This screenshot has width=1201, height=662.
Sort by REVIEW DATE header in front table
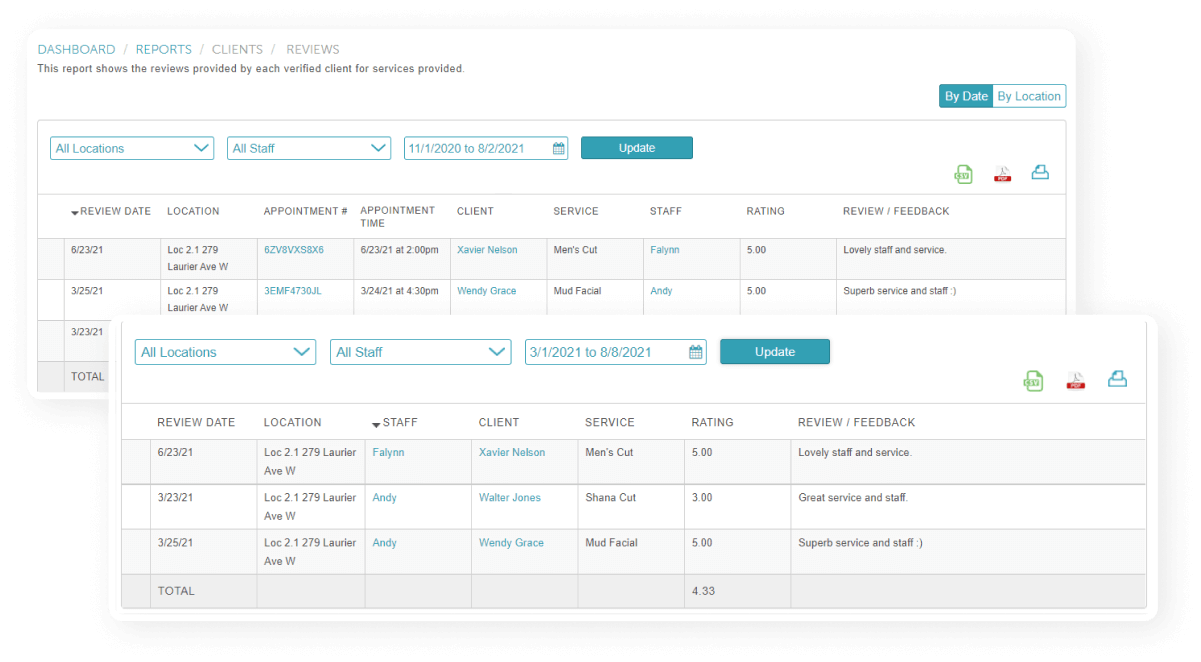(x=196, y=423)
